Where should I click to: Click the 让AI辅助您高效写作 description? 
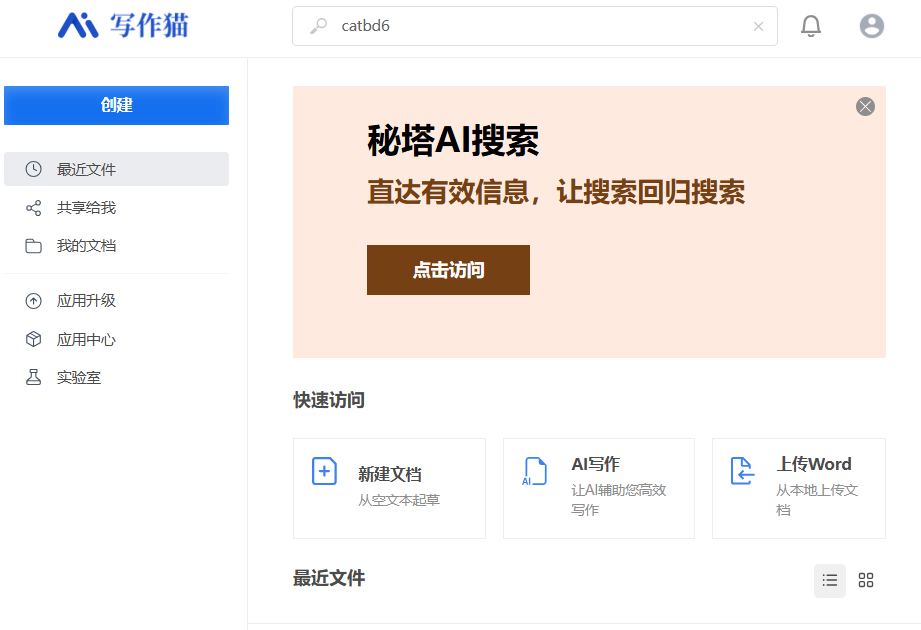619,500
